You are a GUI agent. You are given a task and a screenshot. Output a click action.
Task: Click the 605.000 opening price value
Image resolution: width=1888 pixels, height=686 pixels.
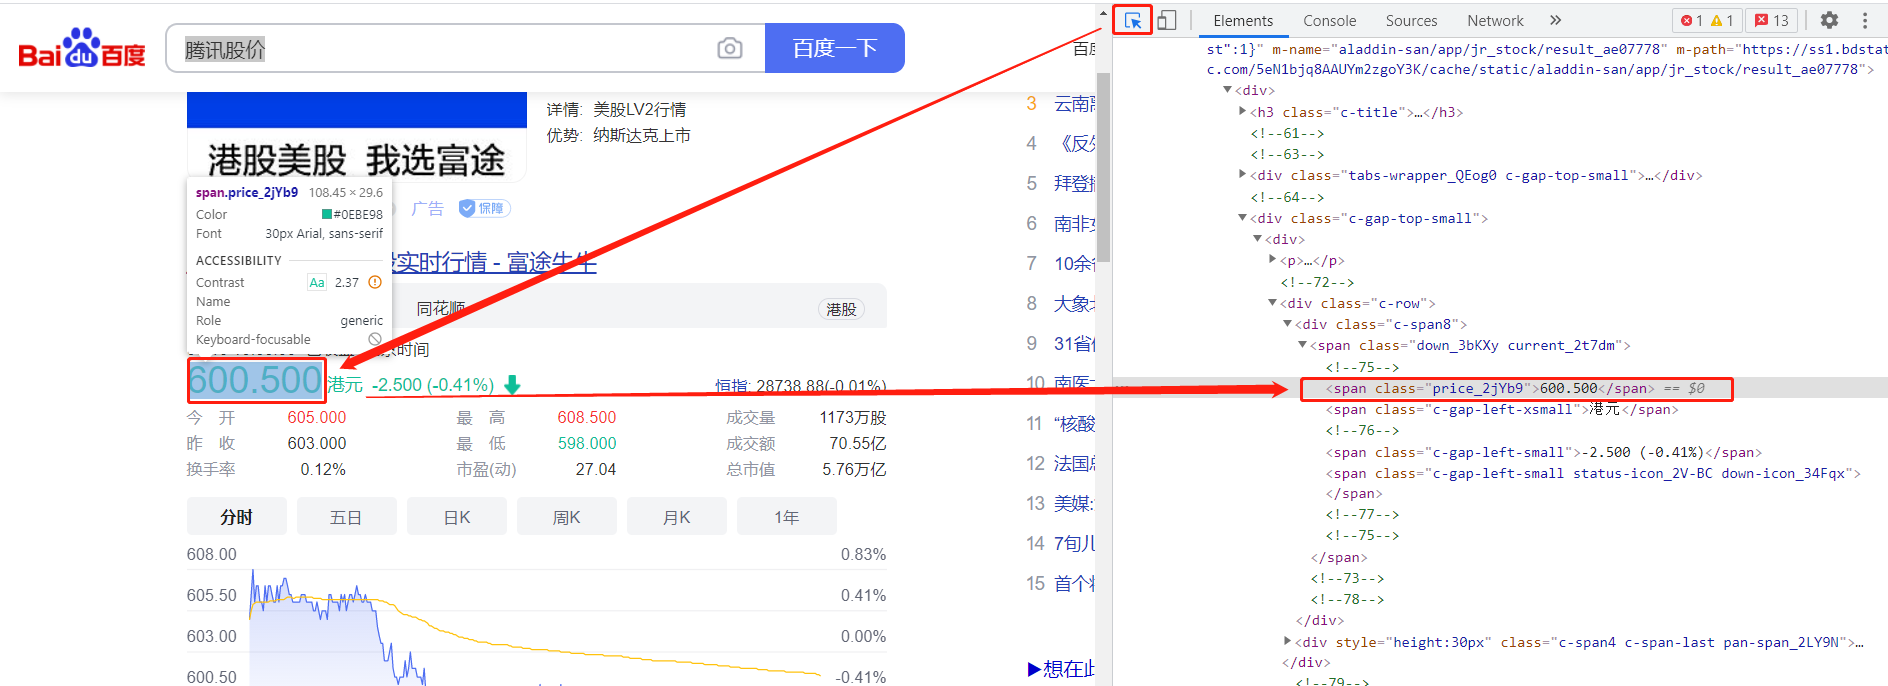click(x=316, y=418)
